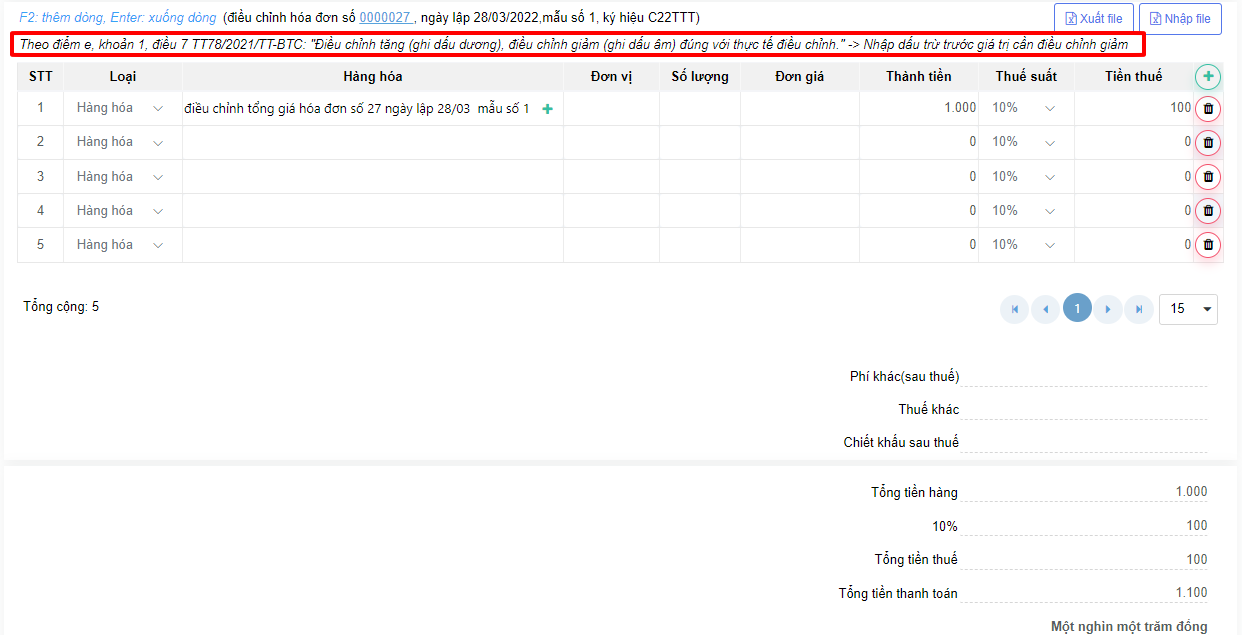The width and height of the screenshot is (1242, 635).
Task: Delete row 1 with trash icon
Action: click(1208, 109)
